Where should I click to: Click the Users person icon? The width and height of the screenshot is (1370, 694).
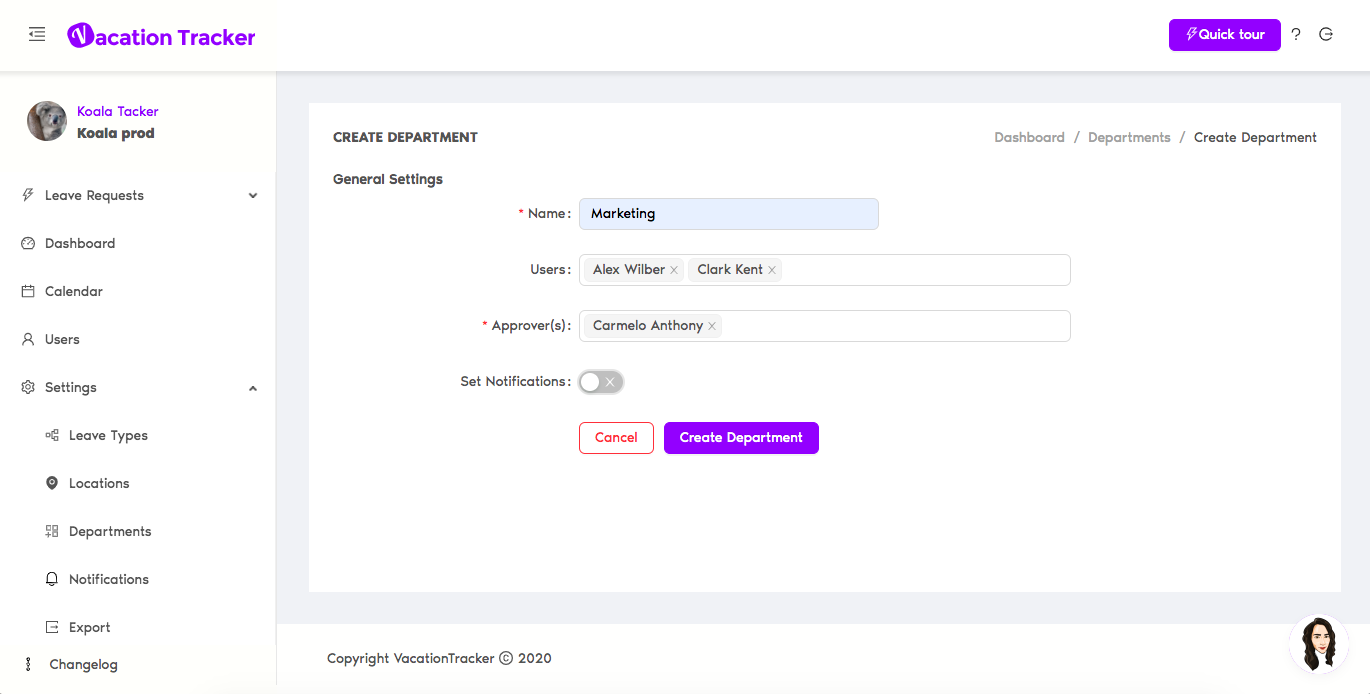(28, 339)
